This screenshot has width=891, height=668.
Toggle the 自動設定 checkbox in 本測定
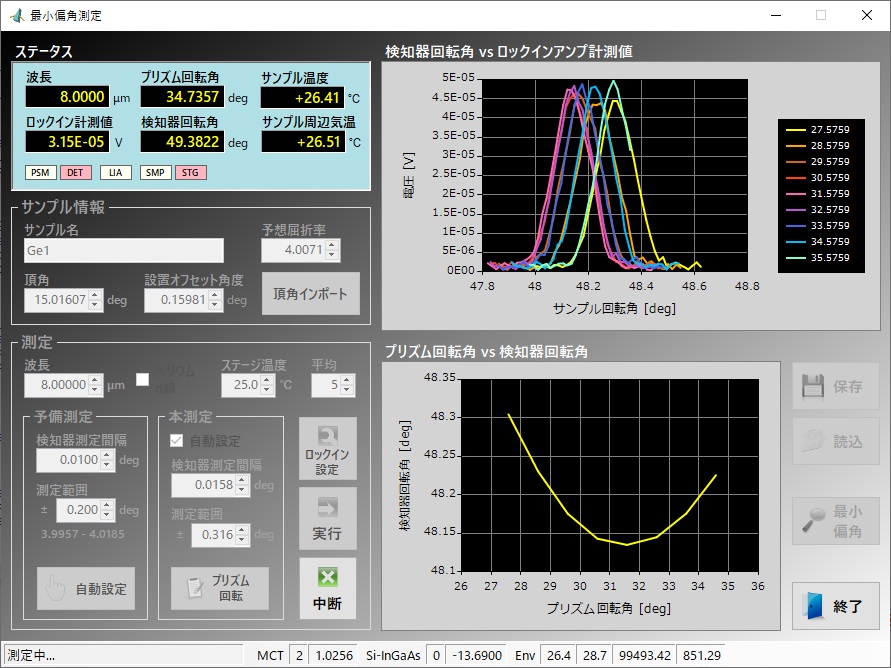tap(177, 440)
